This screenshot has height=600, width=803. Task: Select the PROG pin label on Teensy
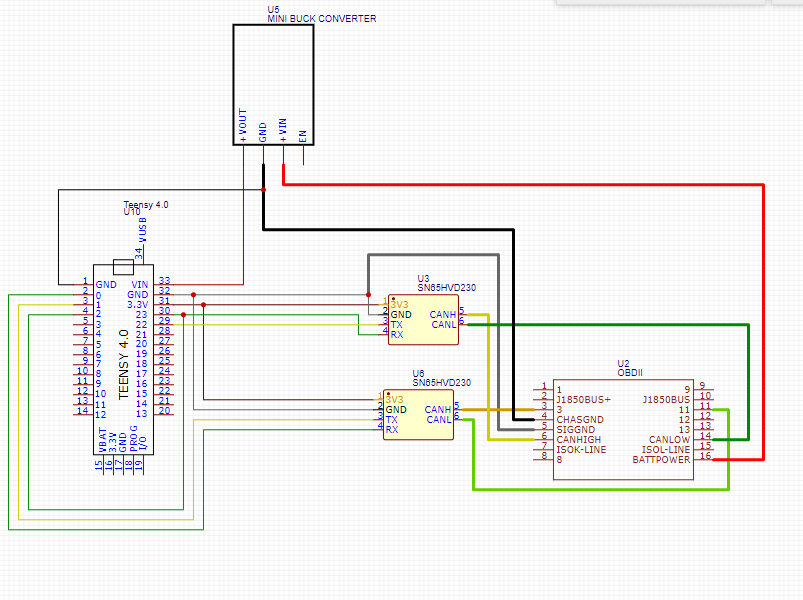133,437
